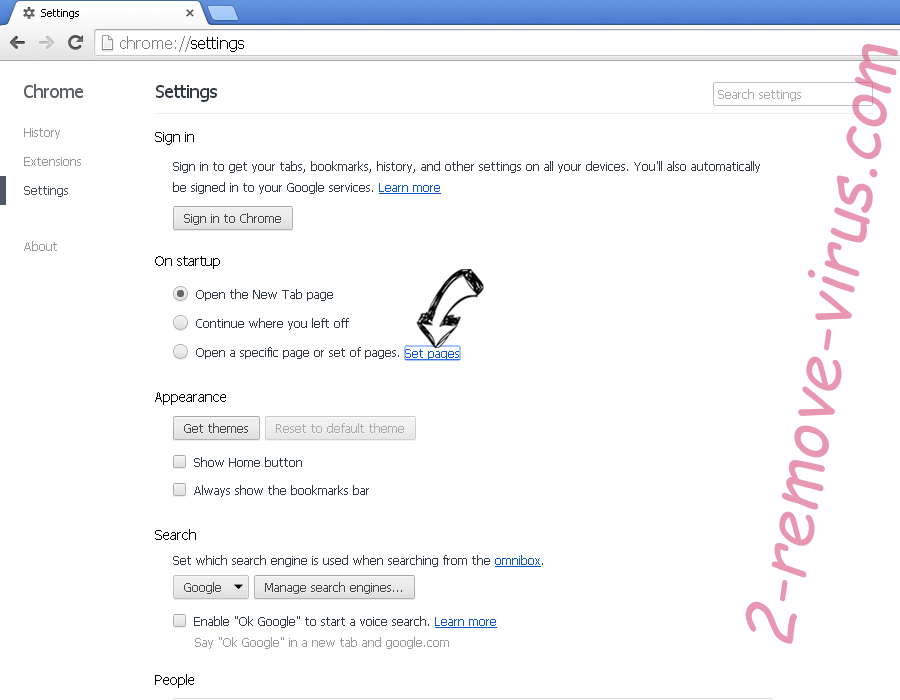The height and width of the screenshot is (700, 900).
Task: Click the People section heading
Action: (x=174, y=680)
